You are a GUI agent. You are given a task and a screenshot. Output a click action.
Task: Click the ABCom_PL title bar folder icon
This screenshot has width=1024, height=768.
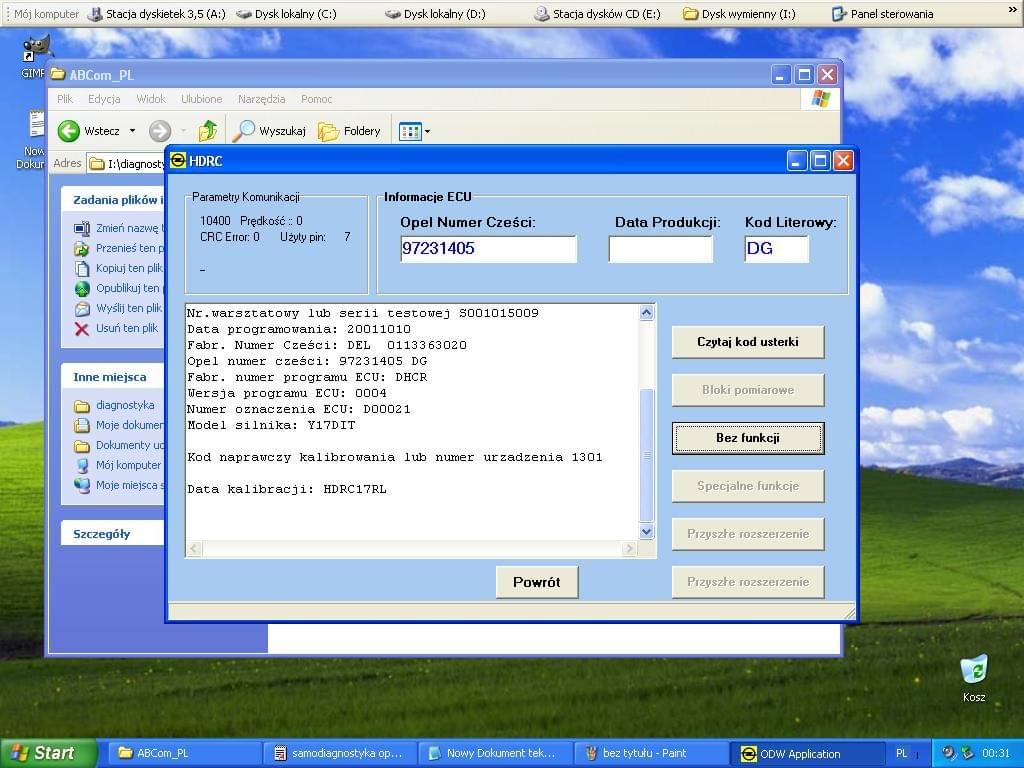(58, 74)
